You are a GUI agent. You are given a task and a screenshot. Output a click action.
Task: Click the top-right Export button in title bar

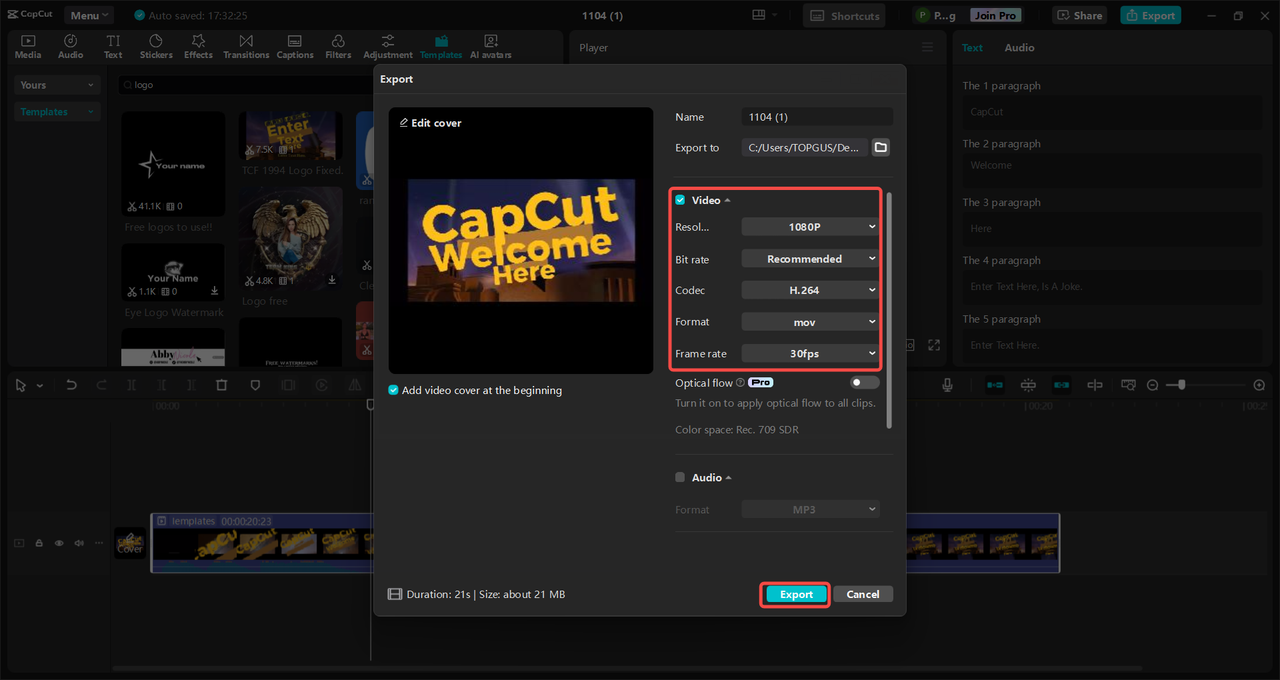pyautogui.click(x=1150, y=15)
